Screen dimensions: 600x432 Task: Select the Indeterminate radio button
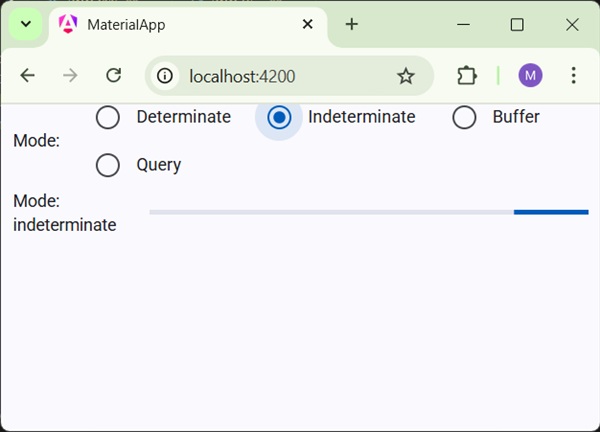tap(280, 117)
